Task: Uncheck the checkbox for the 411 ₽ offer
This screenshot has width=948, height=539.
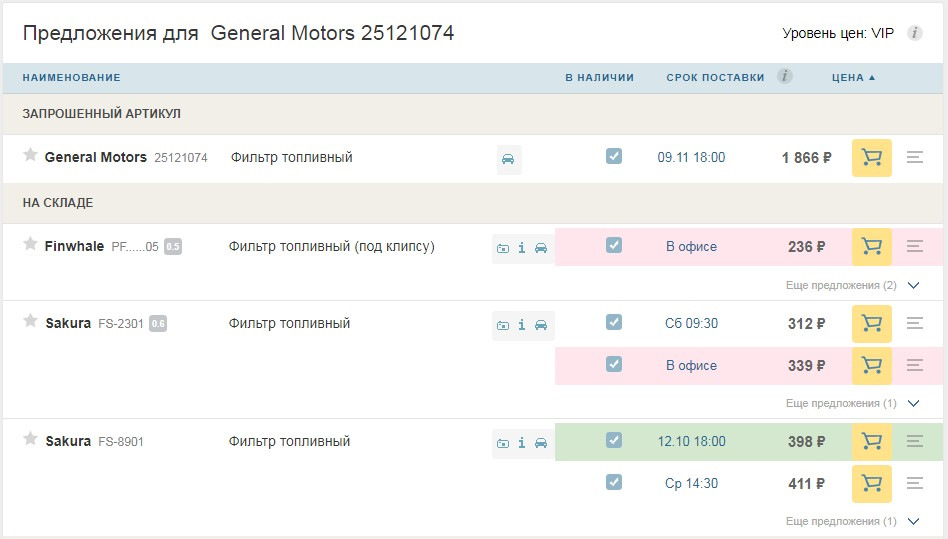Action: (x=614, y=482)
